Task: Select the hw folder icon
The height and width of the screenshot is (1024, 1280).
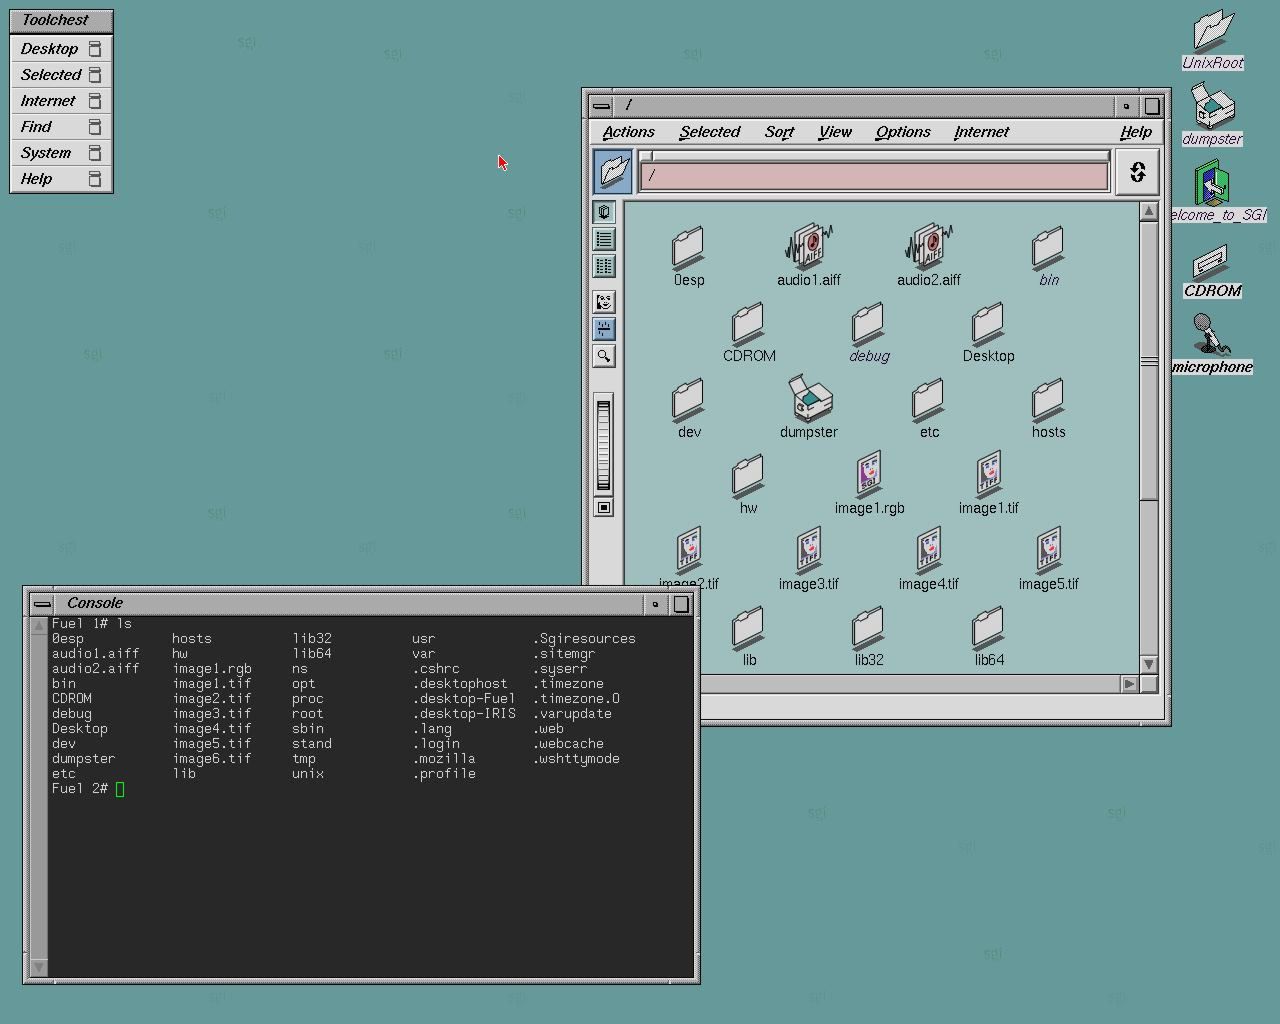Action: 749,484
